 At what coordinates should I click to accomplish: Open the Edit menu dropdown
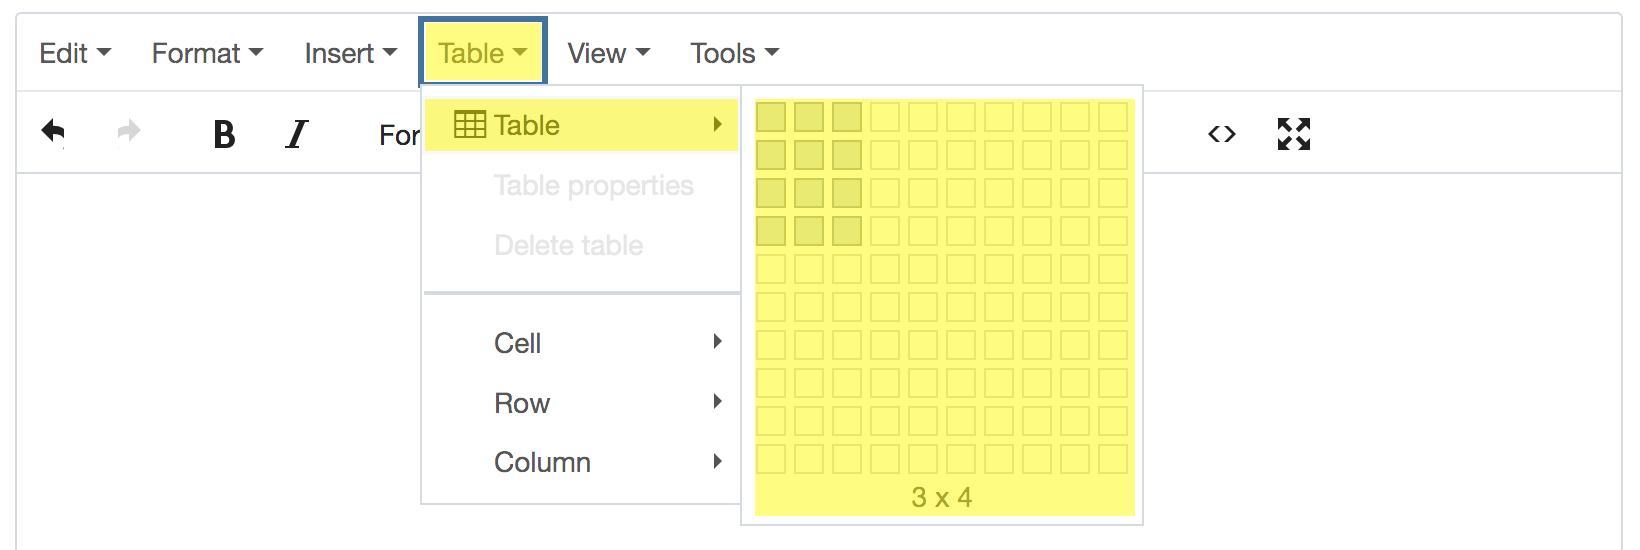pos(75,53)
